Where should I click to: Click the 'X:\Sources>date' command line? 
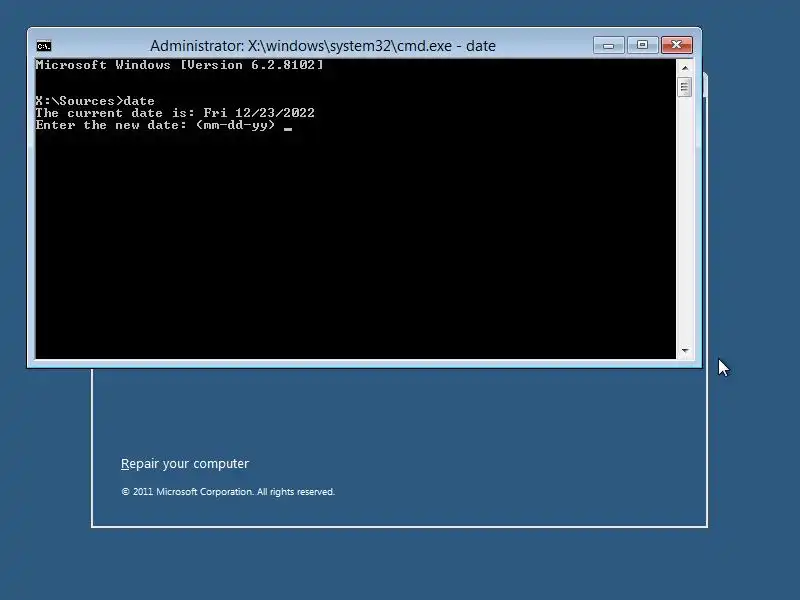[x=95, y=101]
